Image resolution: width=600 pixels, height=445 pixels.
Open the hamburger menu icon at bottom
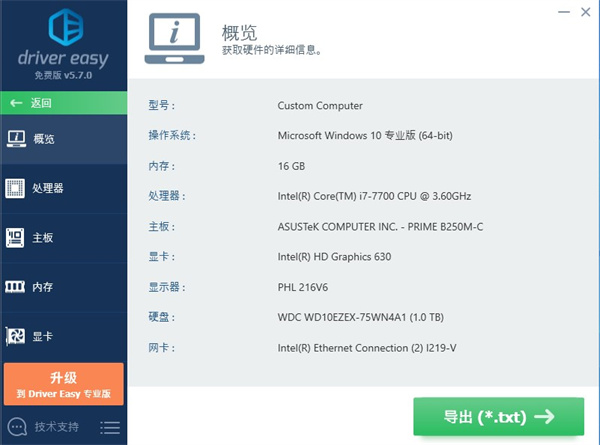tap(110, 427)
